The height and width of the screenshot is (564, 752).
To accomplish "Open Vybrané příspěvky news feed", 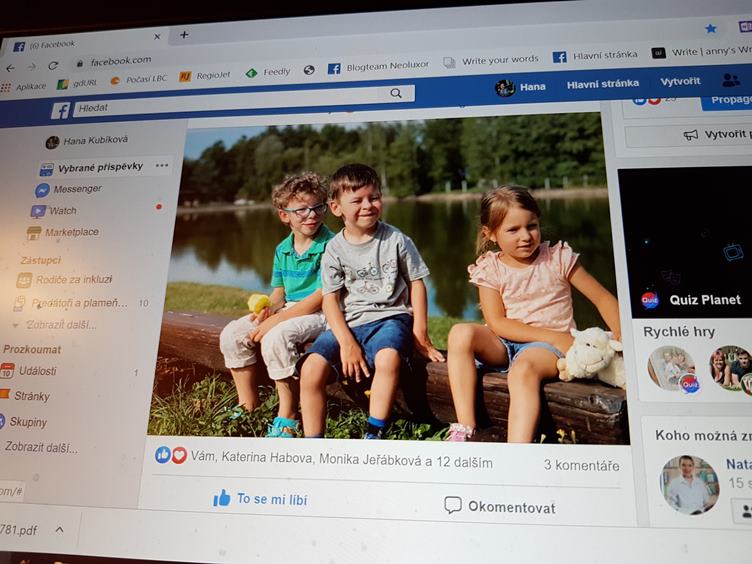I will (x=92, y=168).
